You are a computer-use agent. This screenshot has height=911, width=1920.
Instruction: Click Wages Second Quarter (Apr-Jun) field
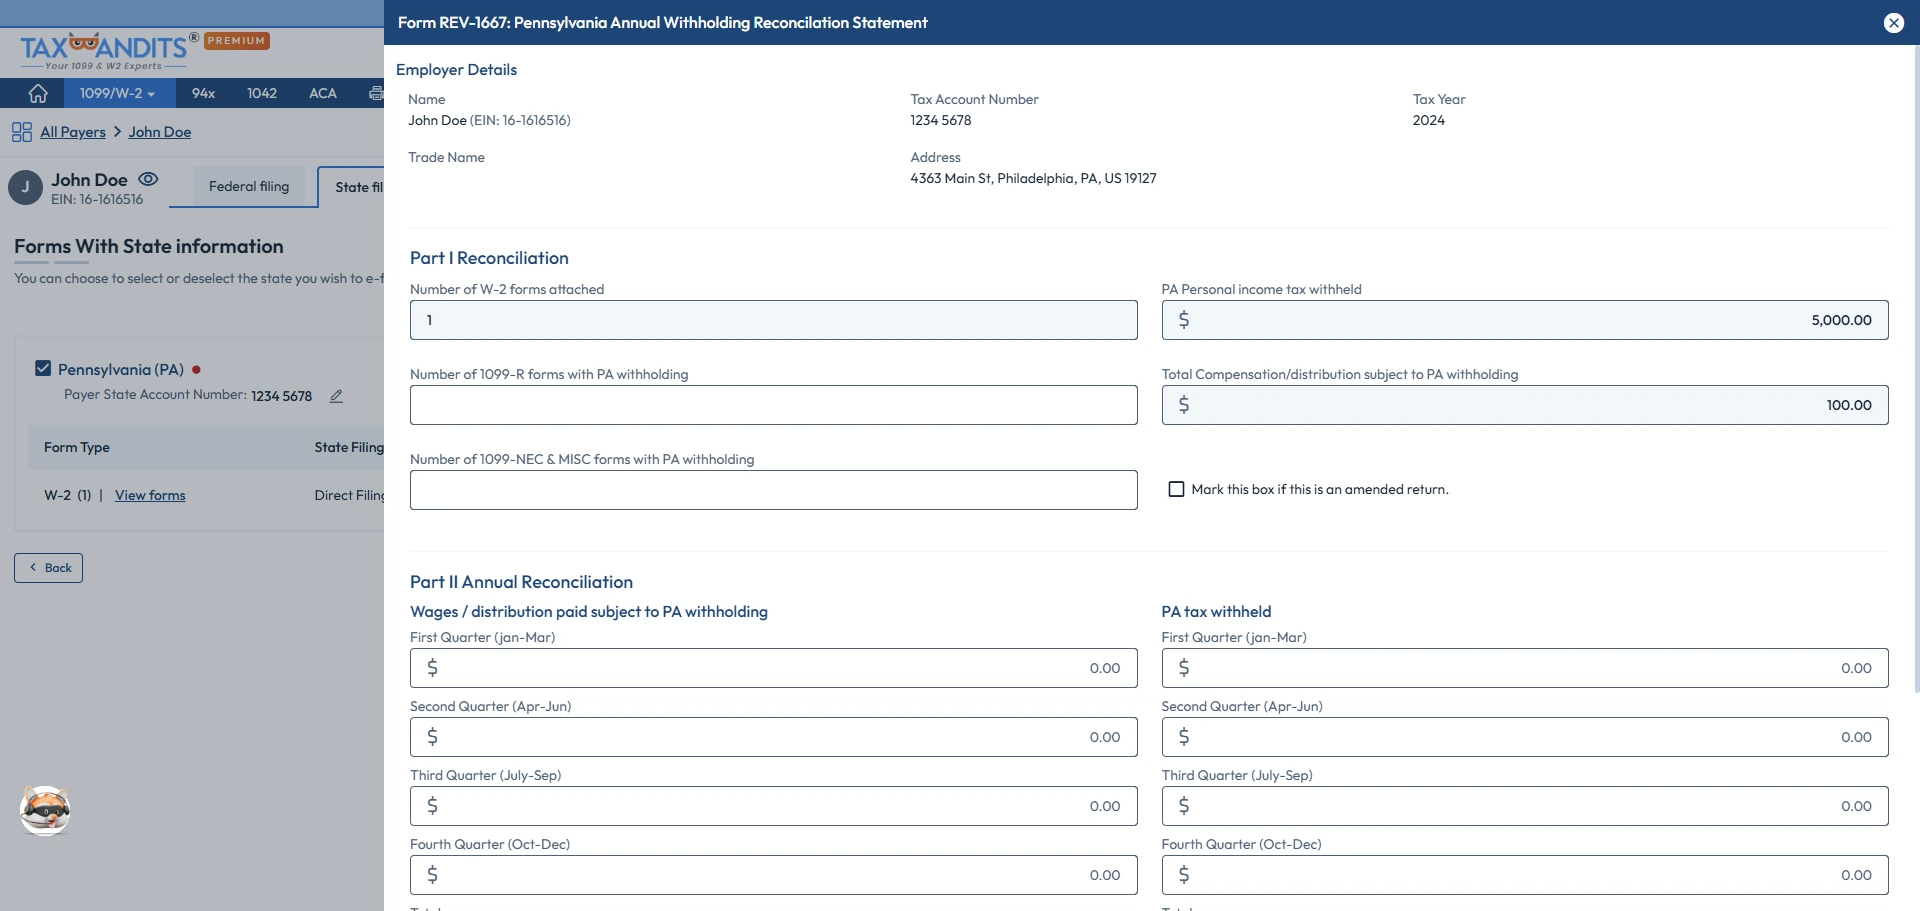click(773, 737)
